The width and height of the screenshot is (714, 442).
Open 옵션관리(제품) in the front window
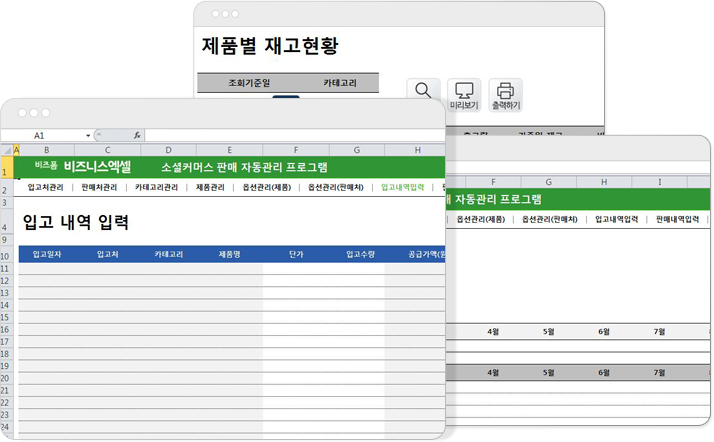click(266, 187)
